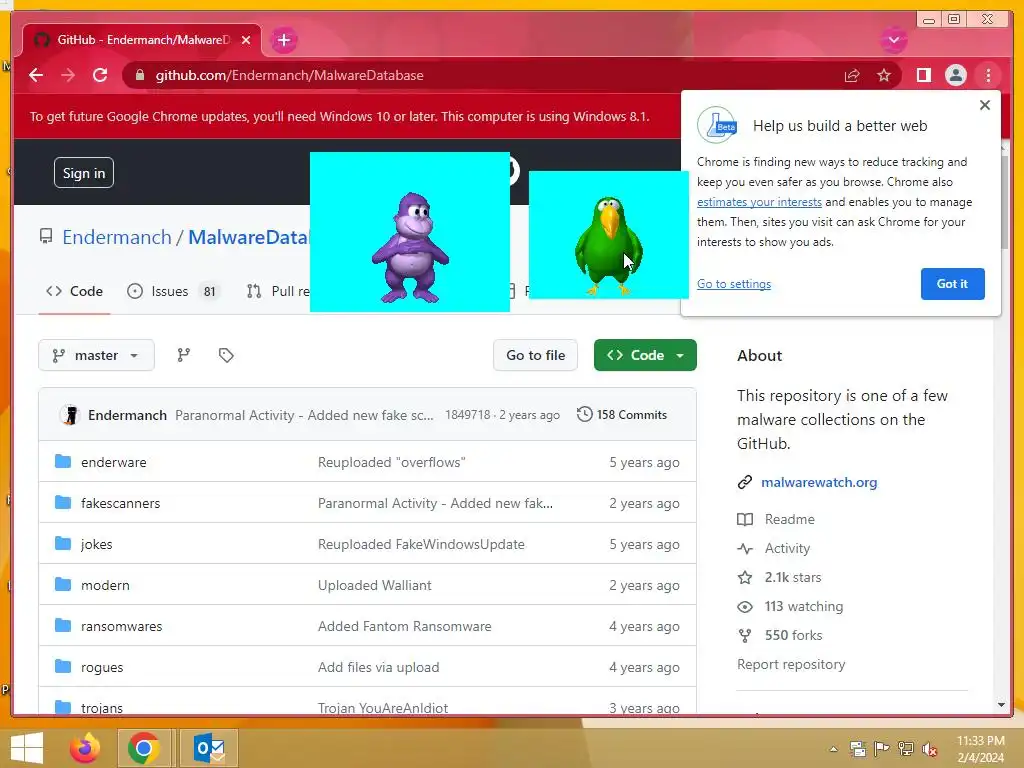
Task: Open a new tab with plus button
Action: 283,40
